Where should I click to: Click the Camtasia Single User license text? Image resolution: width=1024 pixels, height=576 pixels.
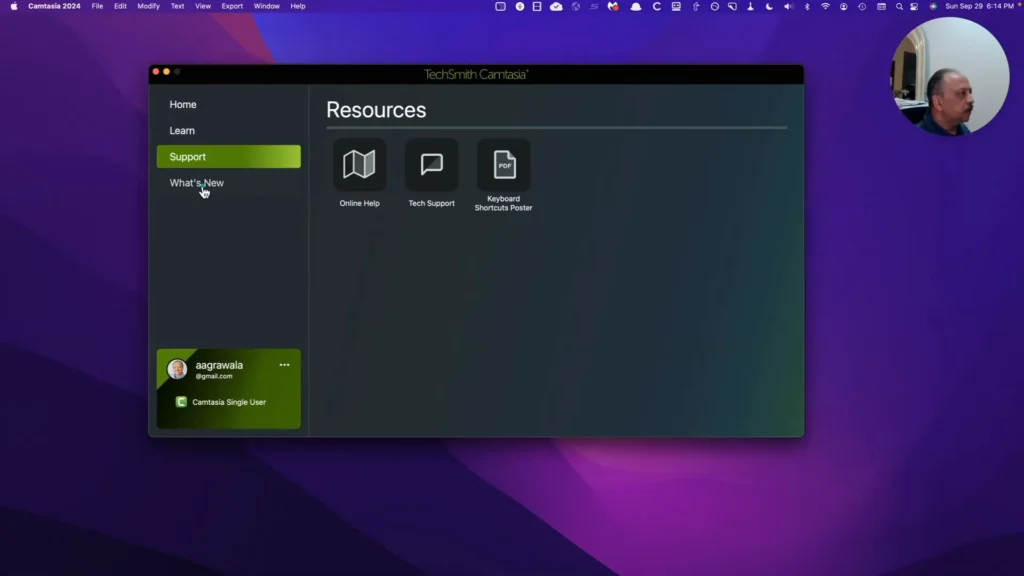(229, 402)
